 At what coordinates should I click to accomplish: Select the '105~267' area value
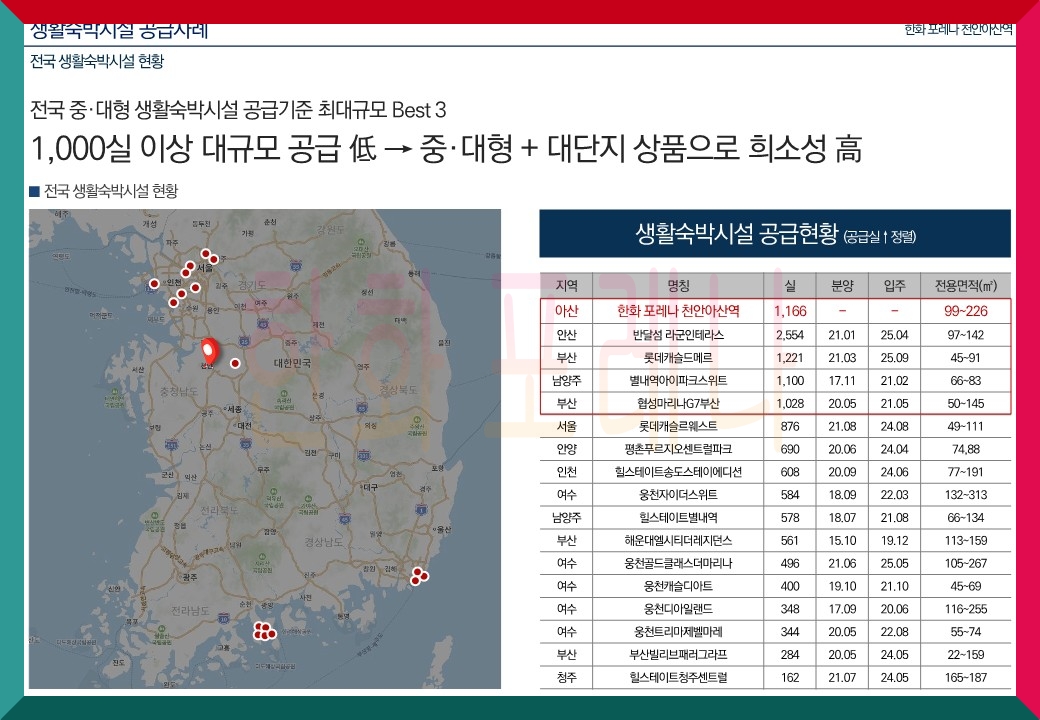pos(966,564)
